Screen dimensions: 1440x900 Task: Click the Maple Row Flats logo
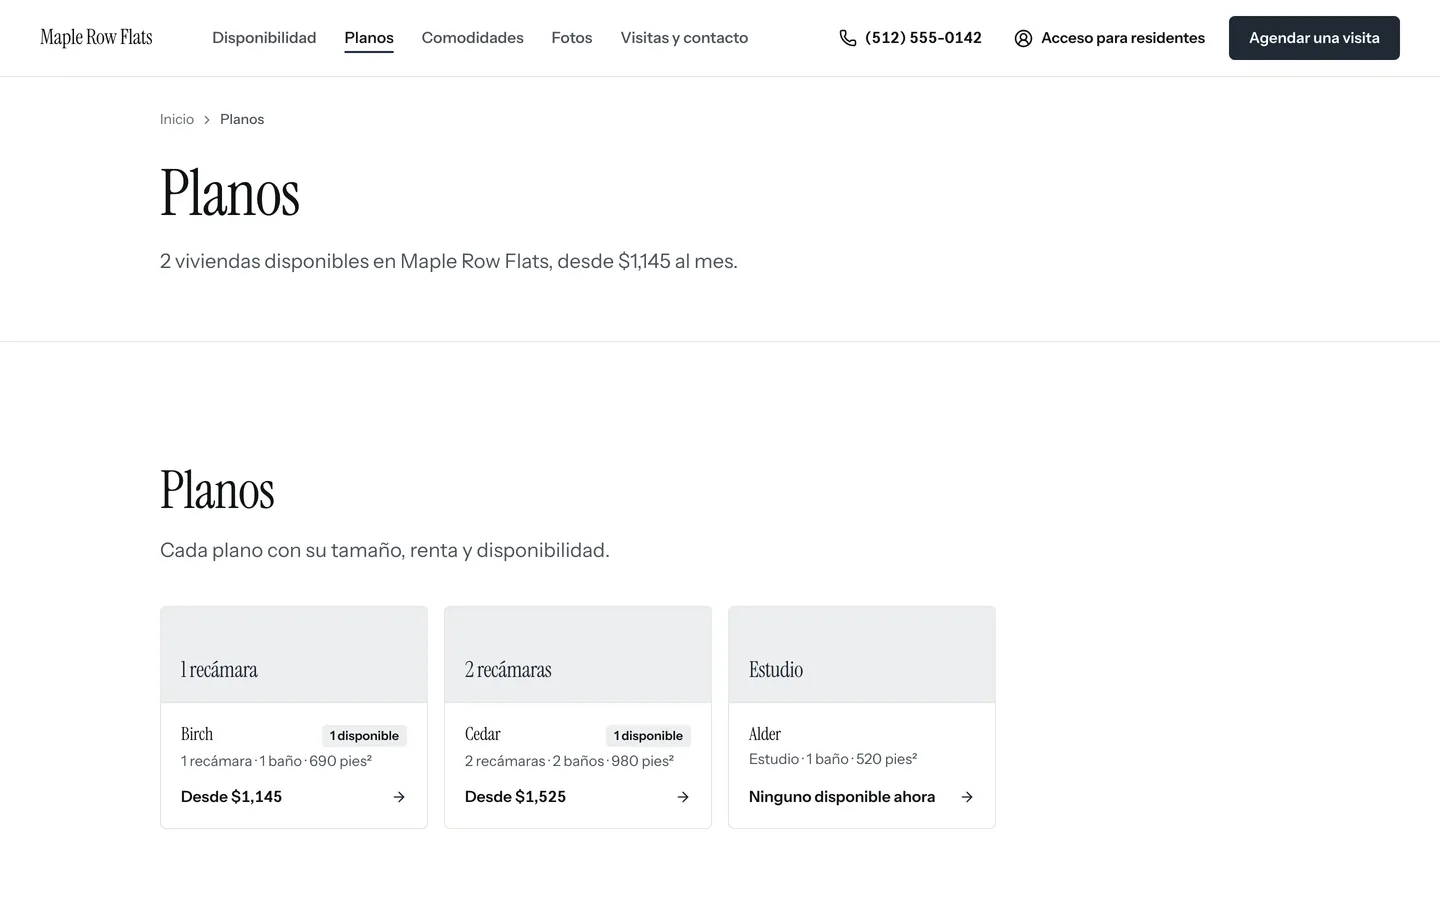pyautogui.click(x=97, y=38)
